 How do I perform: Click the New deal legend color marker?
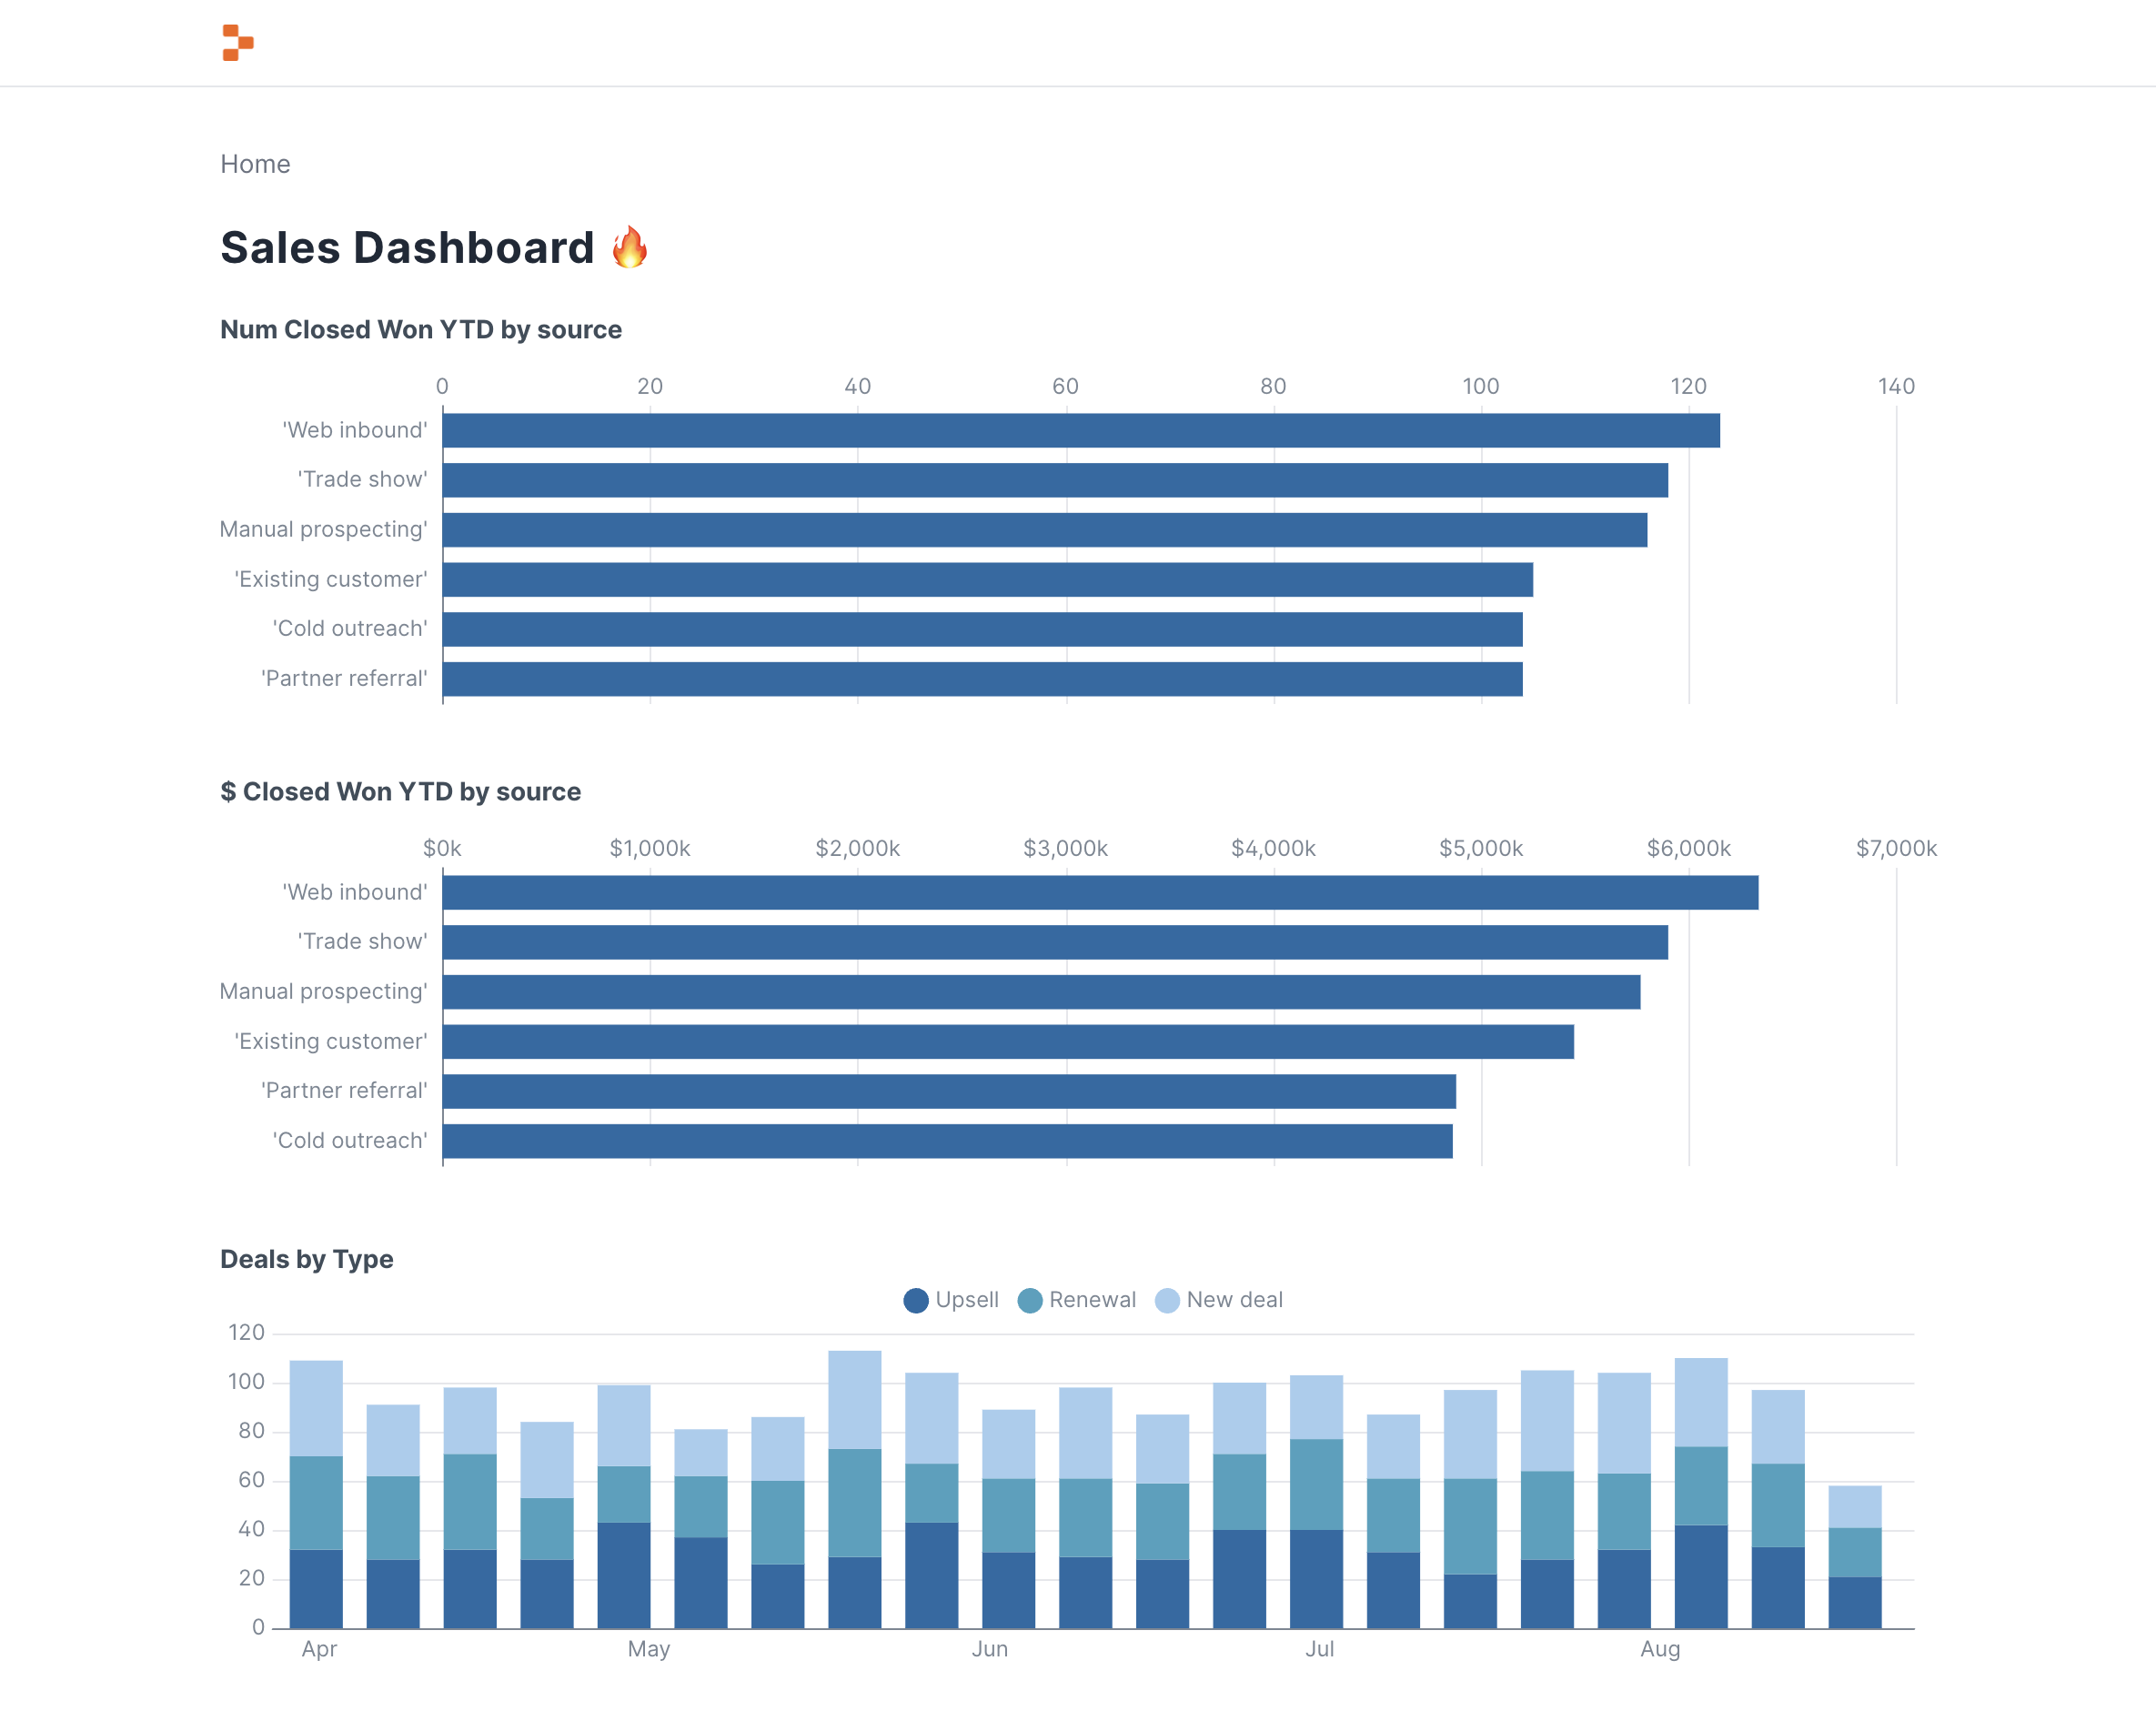(x=1166, y=1300)
